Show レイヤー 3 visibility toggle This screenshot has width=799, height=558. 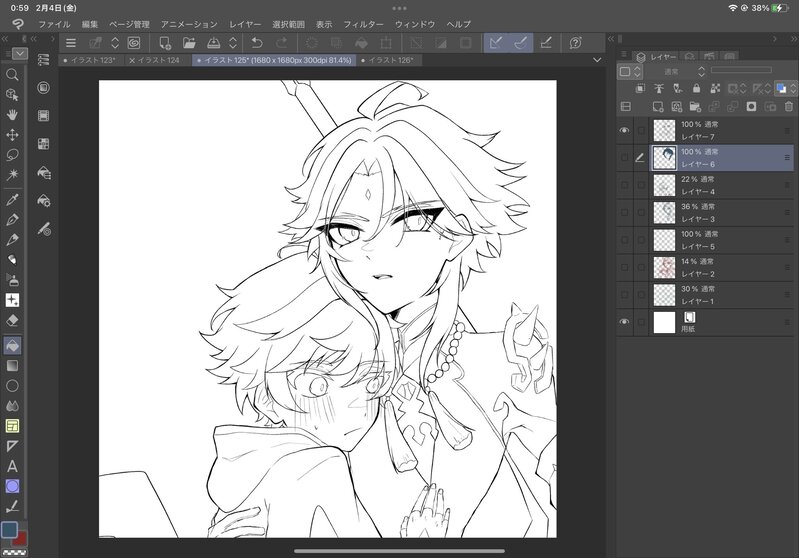tap(624, 212)
